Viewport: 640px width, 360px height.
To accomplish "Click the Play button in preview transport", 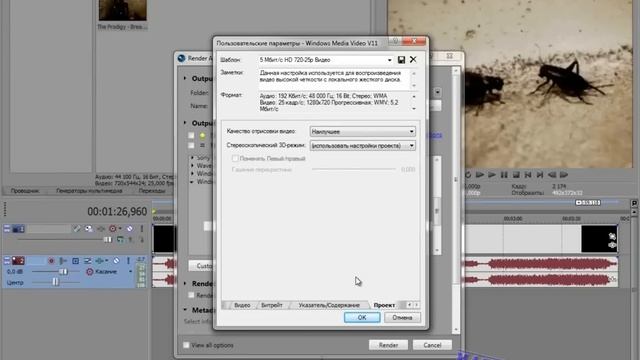I will point(492,175).
